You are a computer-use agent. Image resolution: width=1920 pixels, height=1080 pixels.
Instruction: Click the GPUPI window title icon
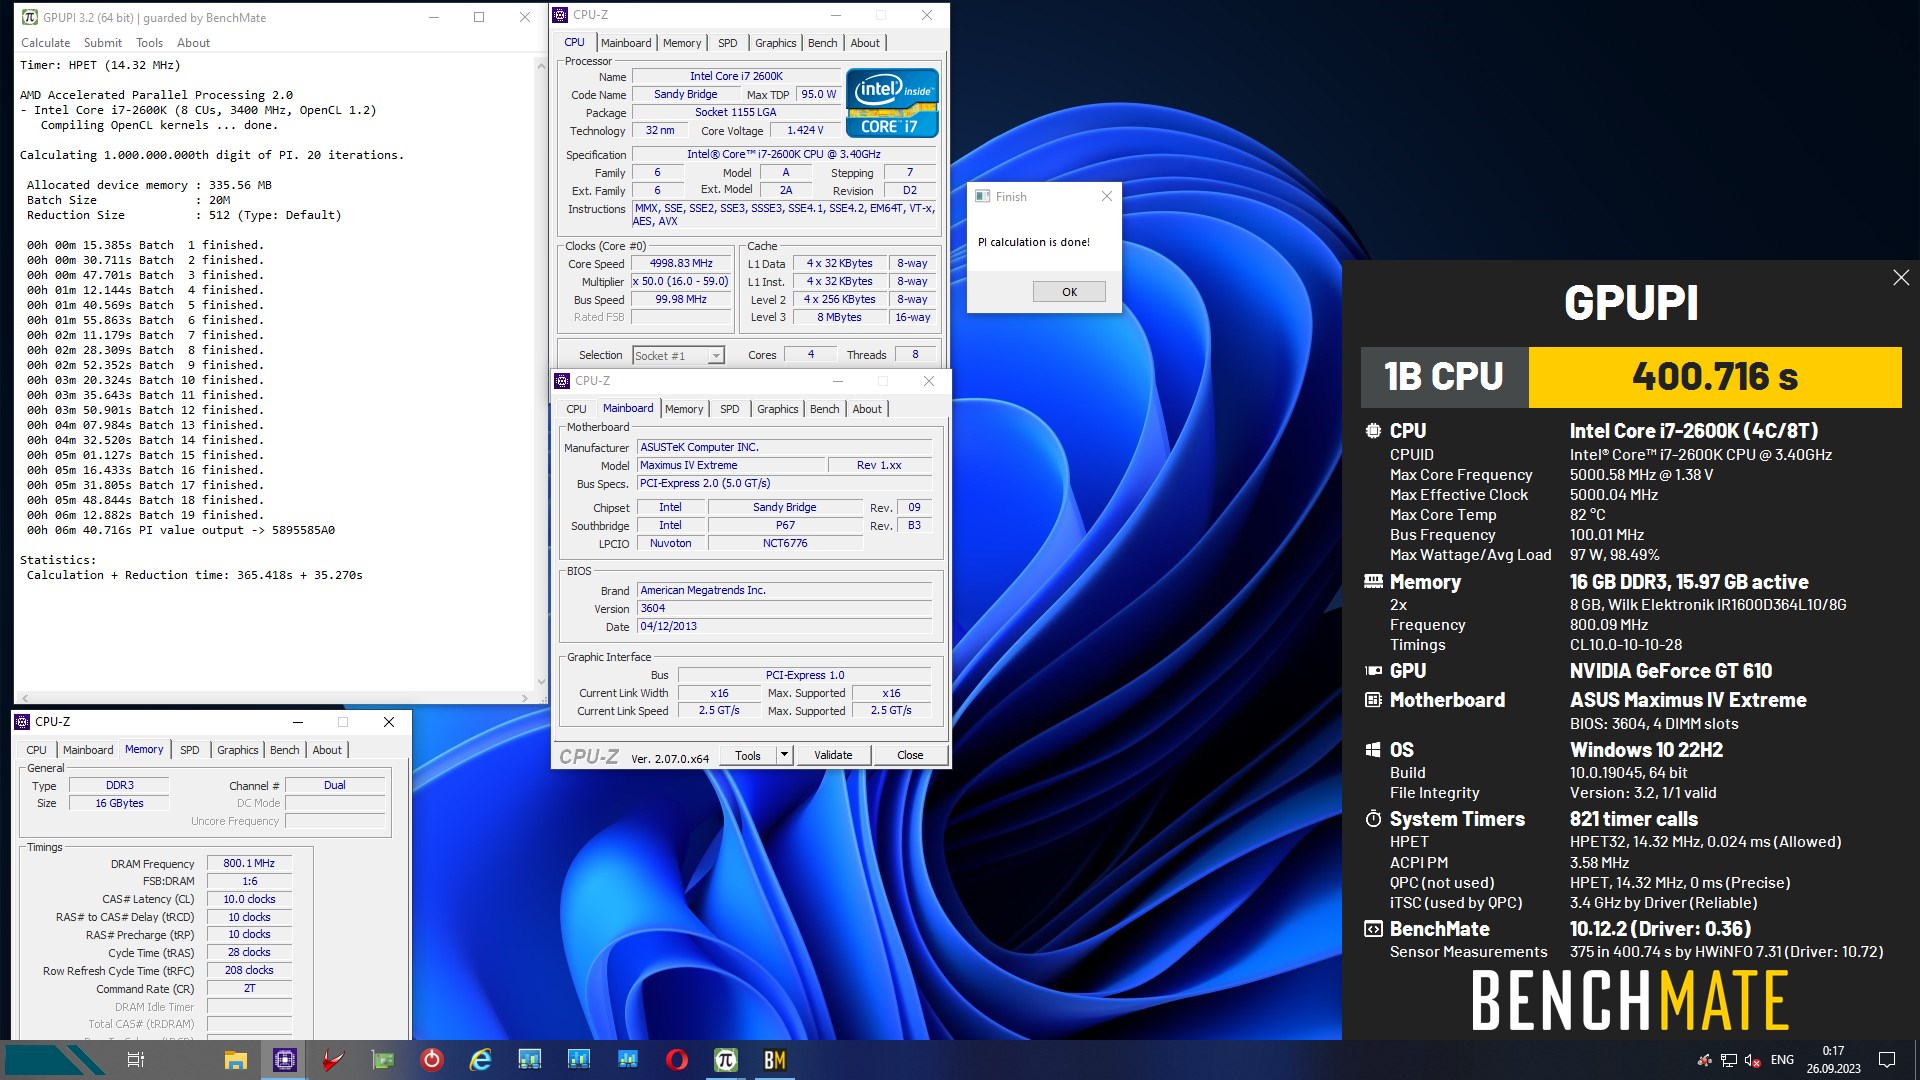(30, 17)
